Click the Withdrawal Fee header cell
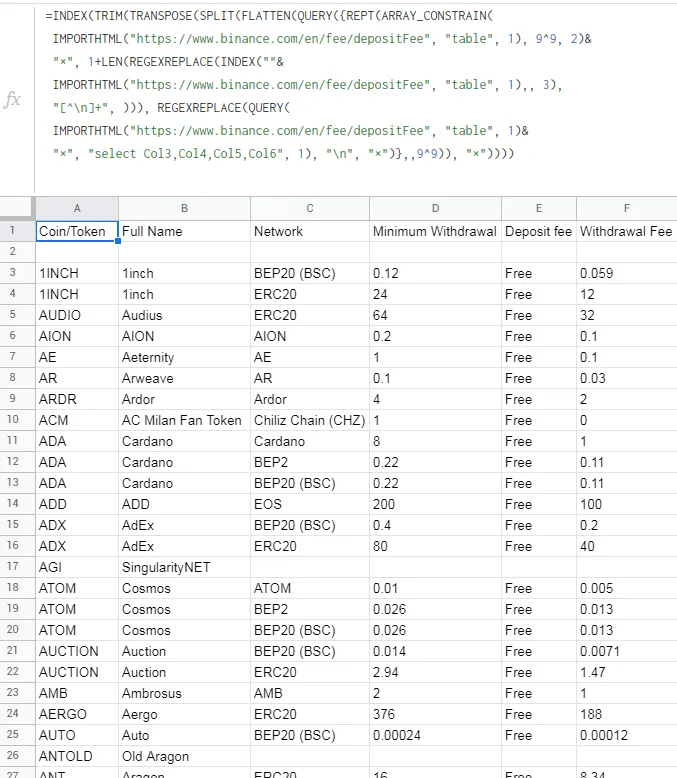The image size is (677, 778). pos(626,232)
